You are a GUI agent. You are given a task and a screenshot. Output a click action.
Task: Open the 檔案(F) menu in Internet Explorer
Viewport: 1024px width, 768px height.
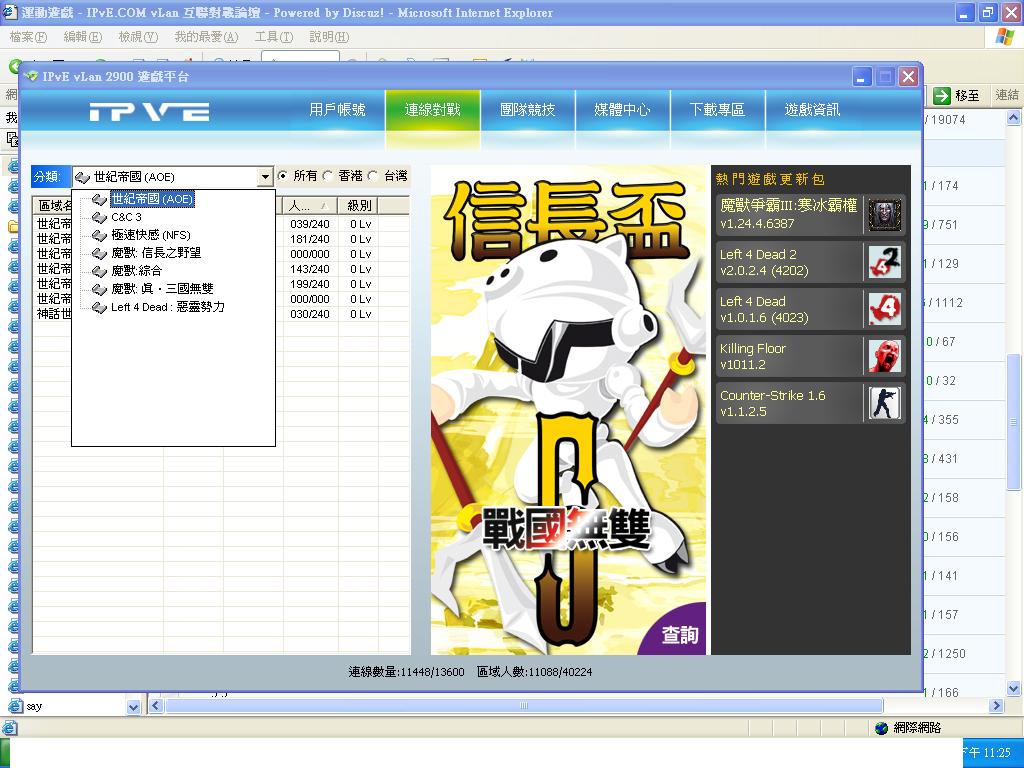[x=28, y=37]
